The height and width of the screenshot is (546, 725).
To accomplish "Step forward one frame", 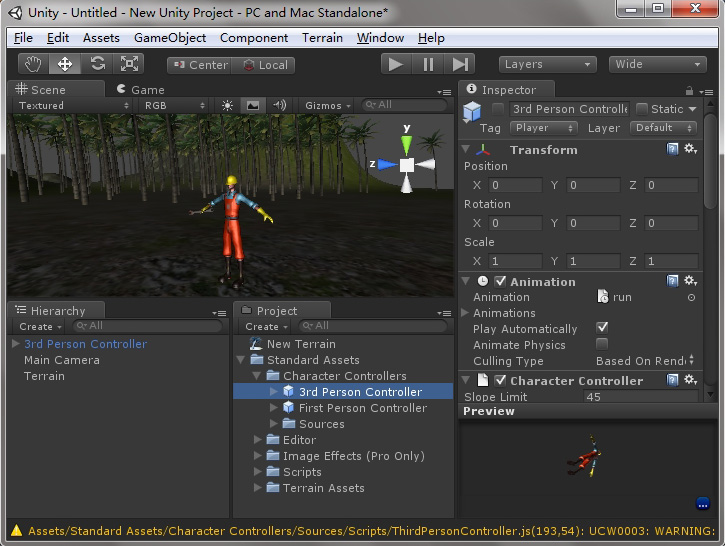I will pos(460,64).
